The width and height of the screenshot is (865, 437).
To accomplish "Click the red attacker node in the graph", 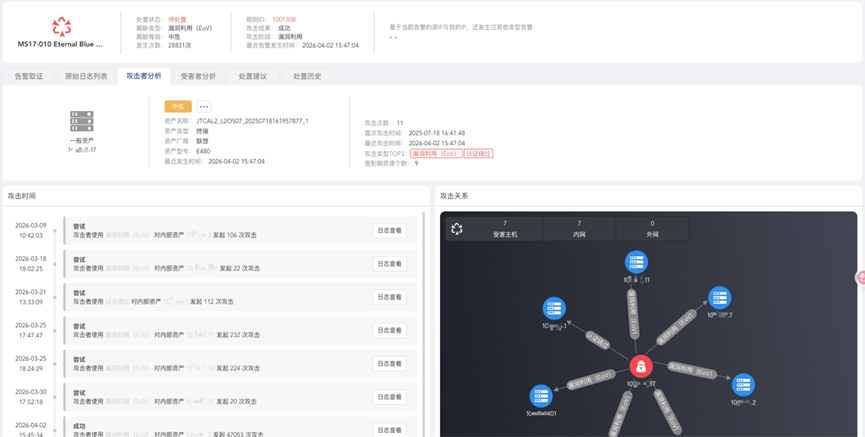I will pyautogui.click(x=640, y=366).
